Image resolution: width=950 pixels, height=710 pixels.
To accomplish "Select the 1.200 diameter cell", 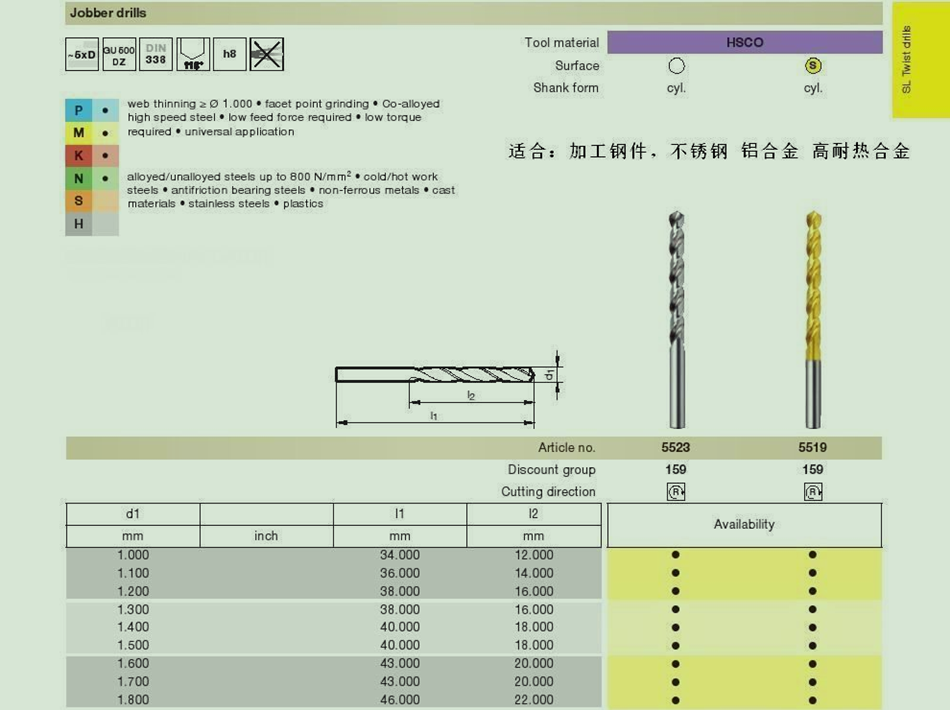I will [x=133, y=591].
